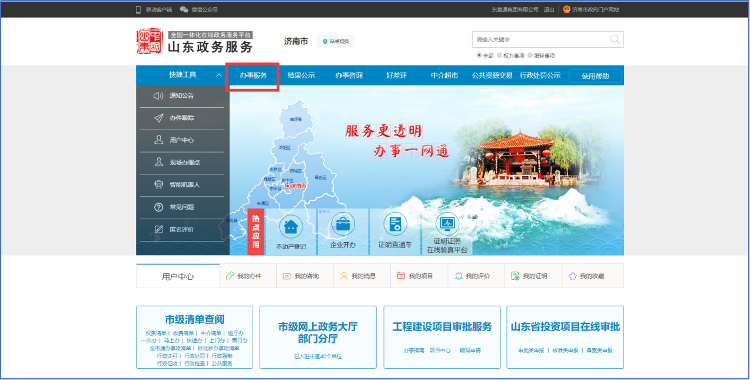Open the 办事咨询 nav tab
The width and height of the screenshot is (750, 380).
[x=349, y=76]
